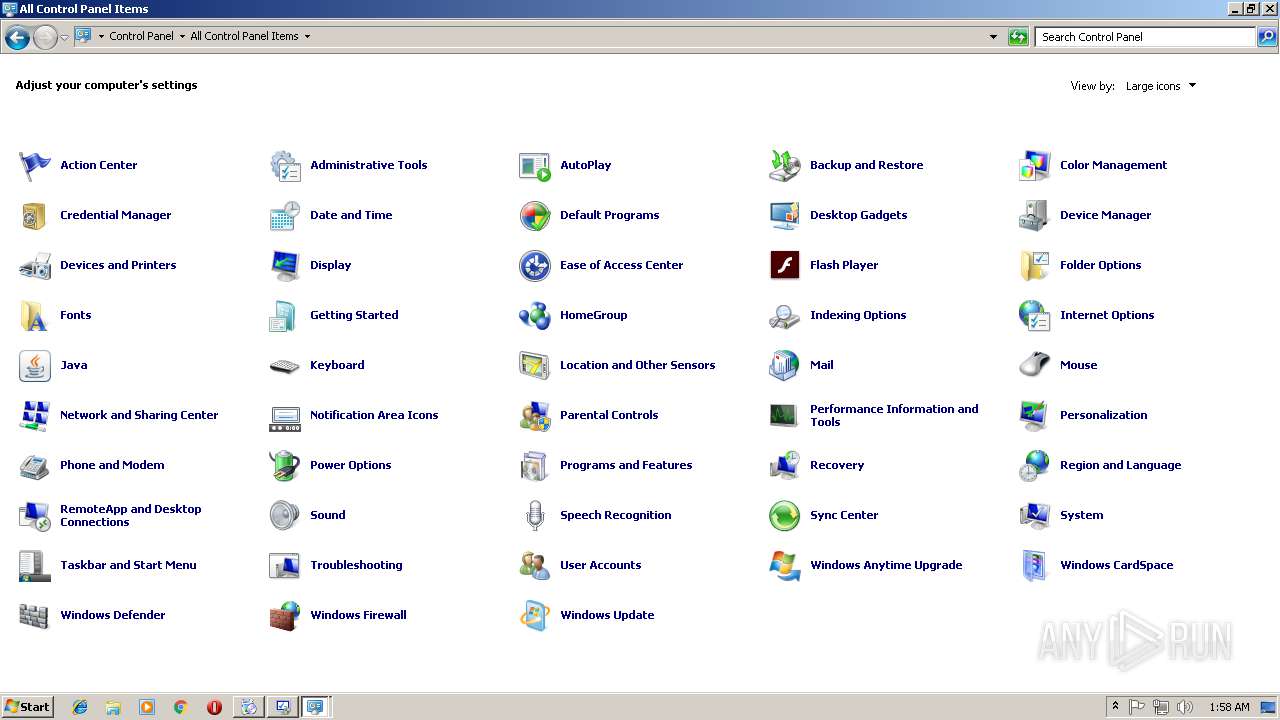This screenshot has height=720, width=1280.
Task: Click the Windows Anytime Upgrade link
Action: coord(886,565)
